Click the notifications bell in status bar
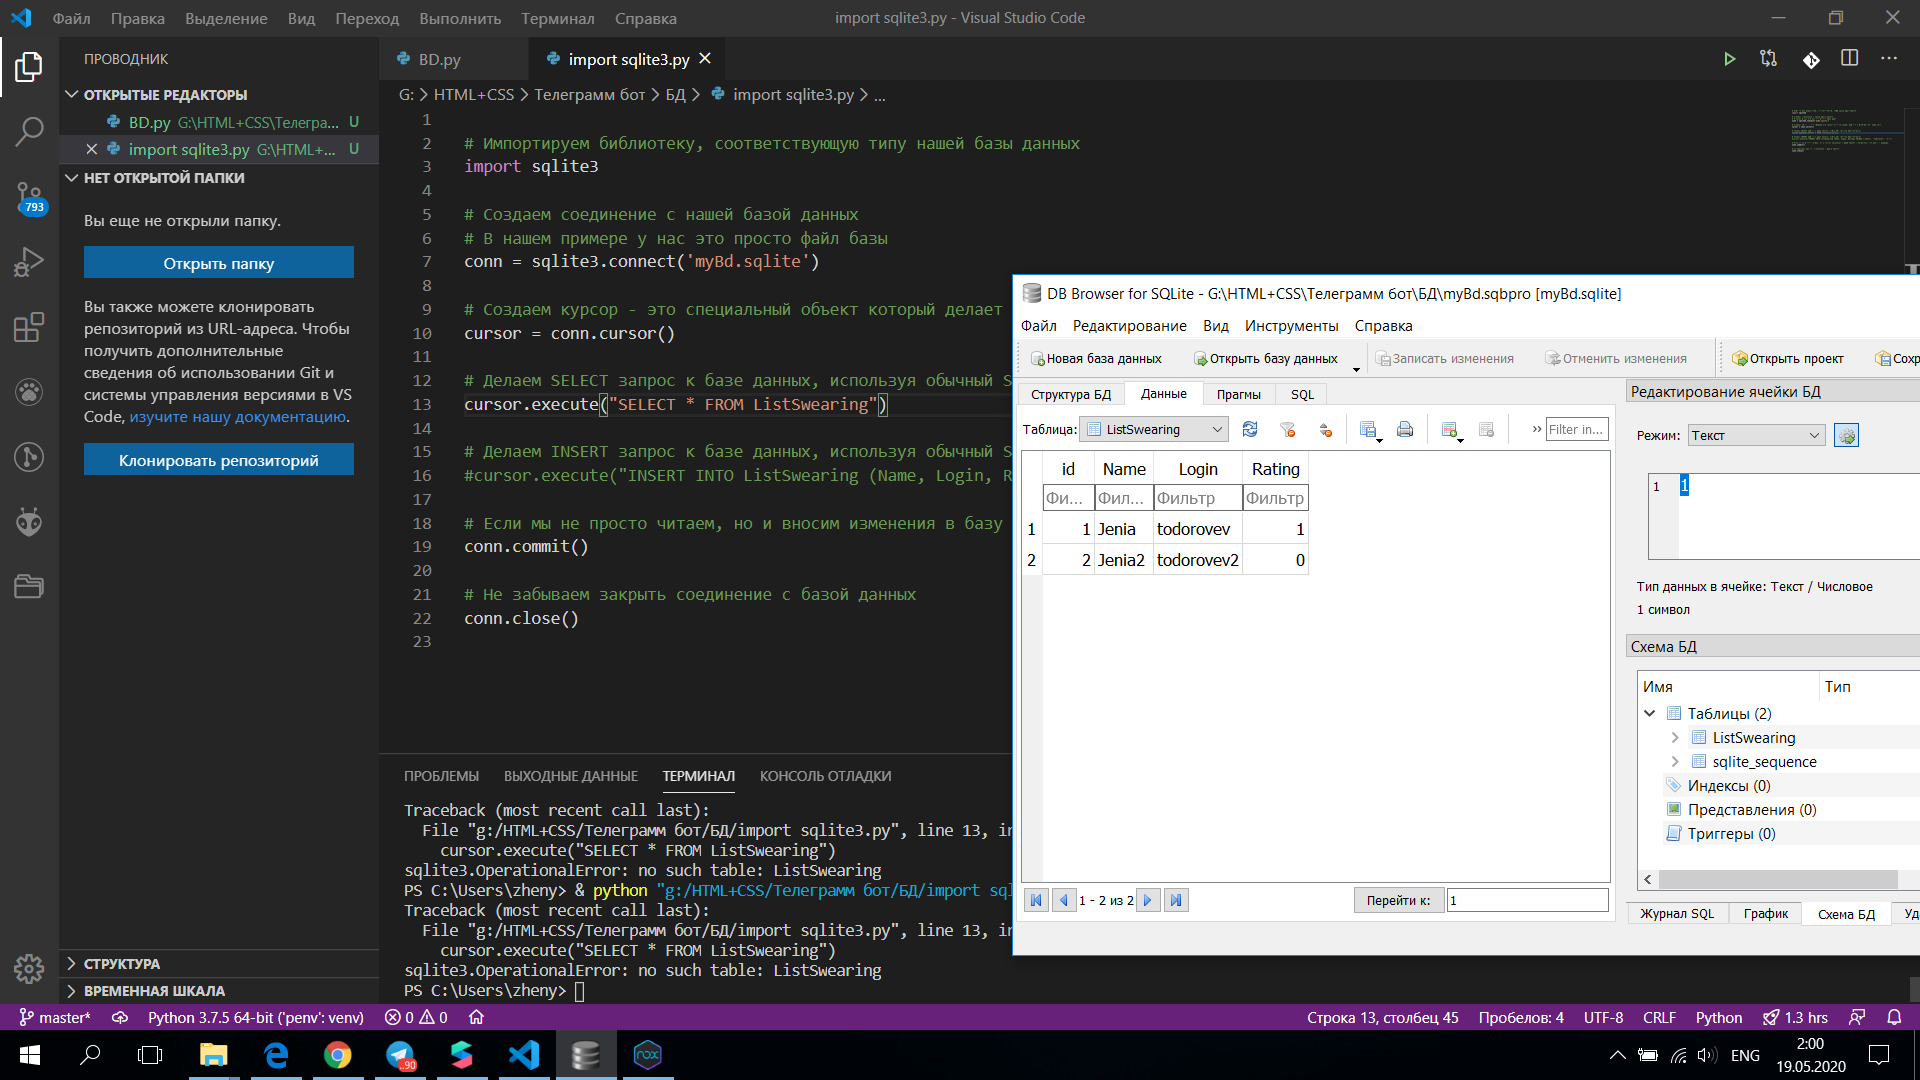1920x1080 pixels. click(x=1894, y=1017)
